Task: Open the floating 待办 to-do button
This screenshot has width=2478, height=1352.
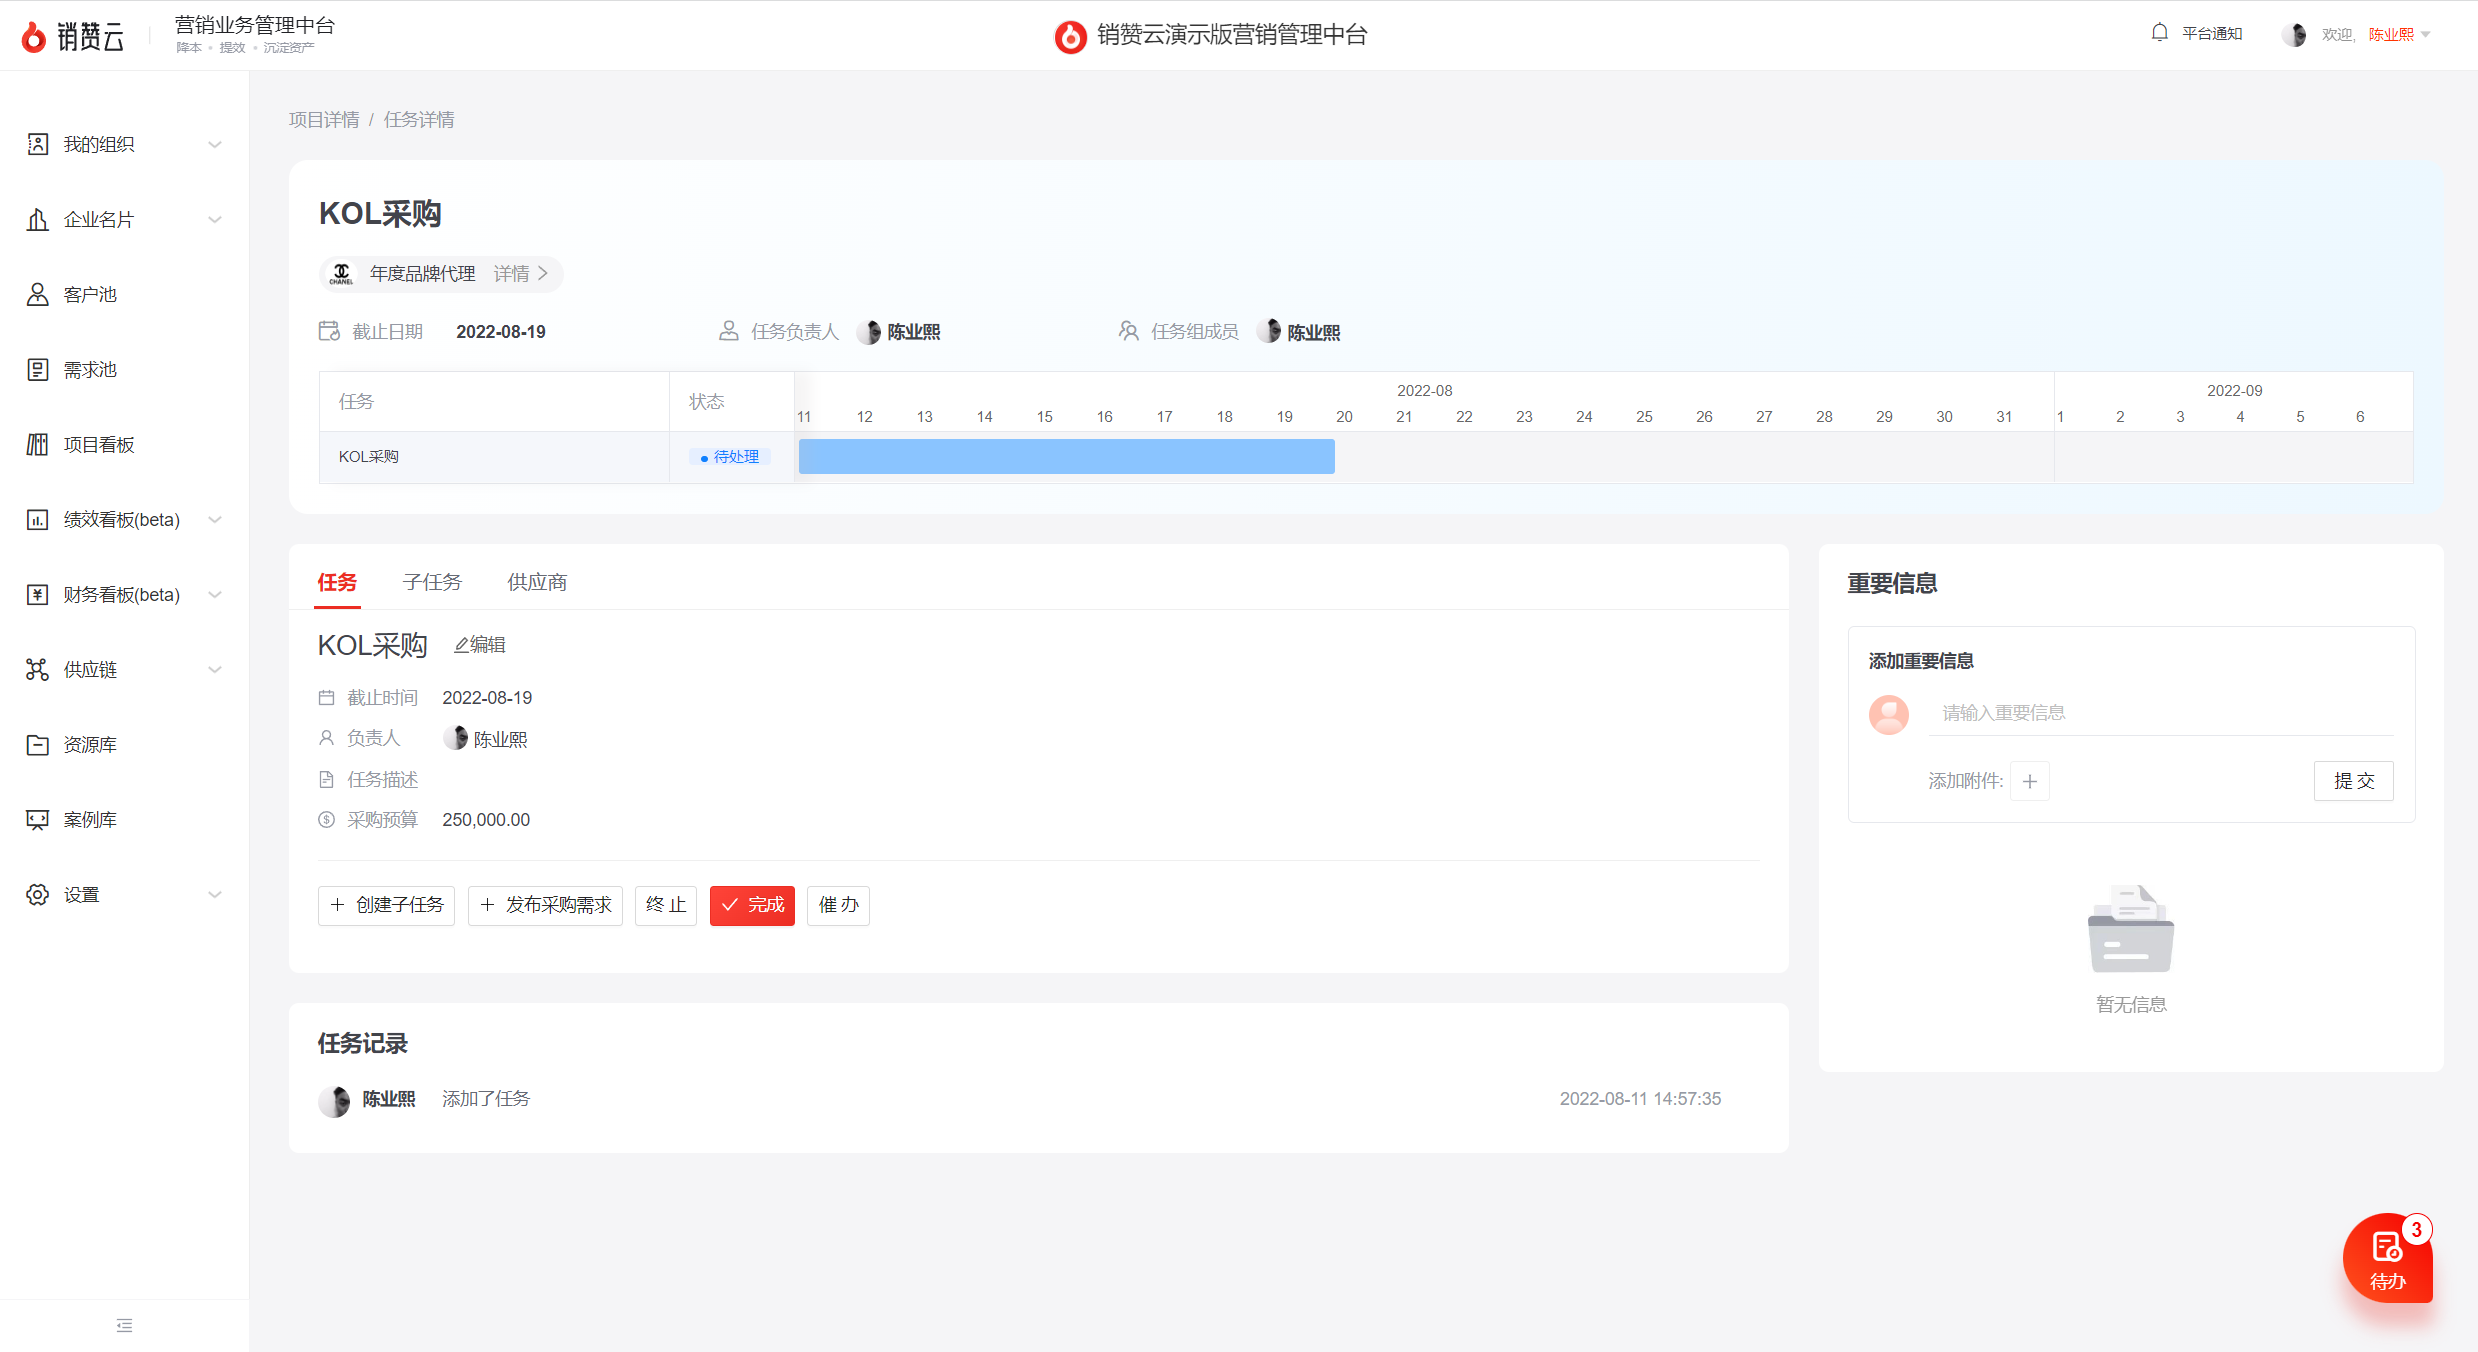Action: click(x=2387, y=1258)
